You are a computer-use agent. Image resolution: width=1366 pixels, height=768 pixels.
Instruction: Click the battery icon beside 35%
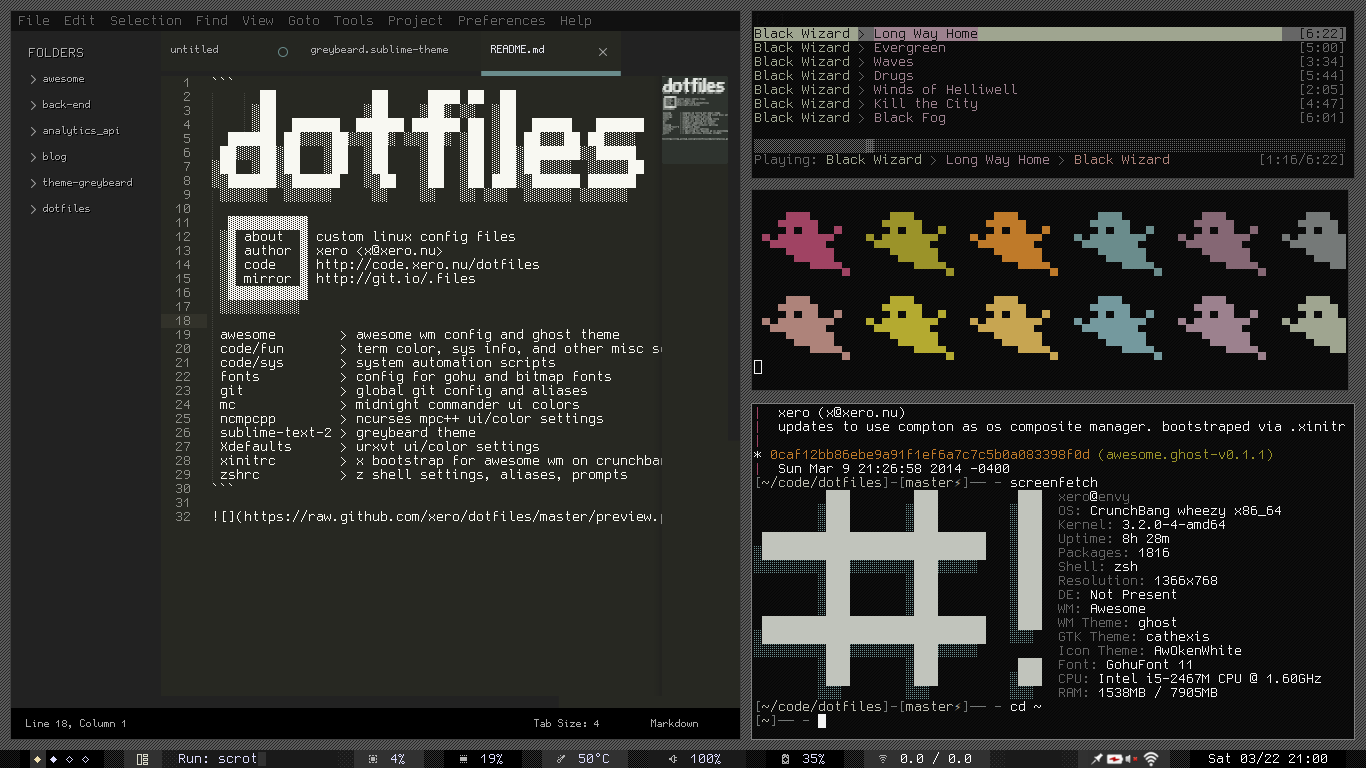click(785, 759)
